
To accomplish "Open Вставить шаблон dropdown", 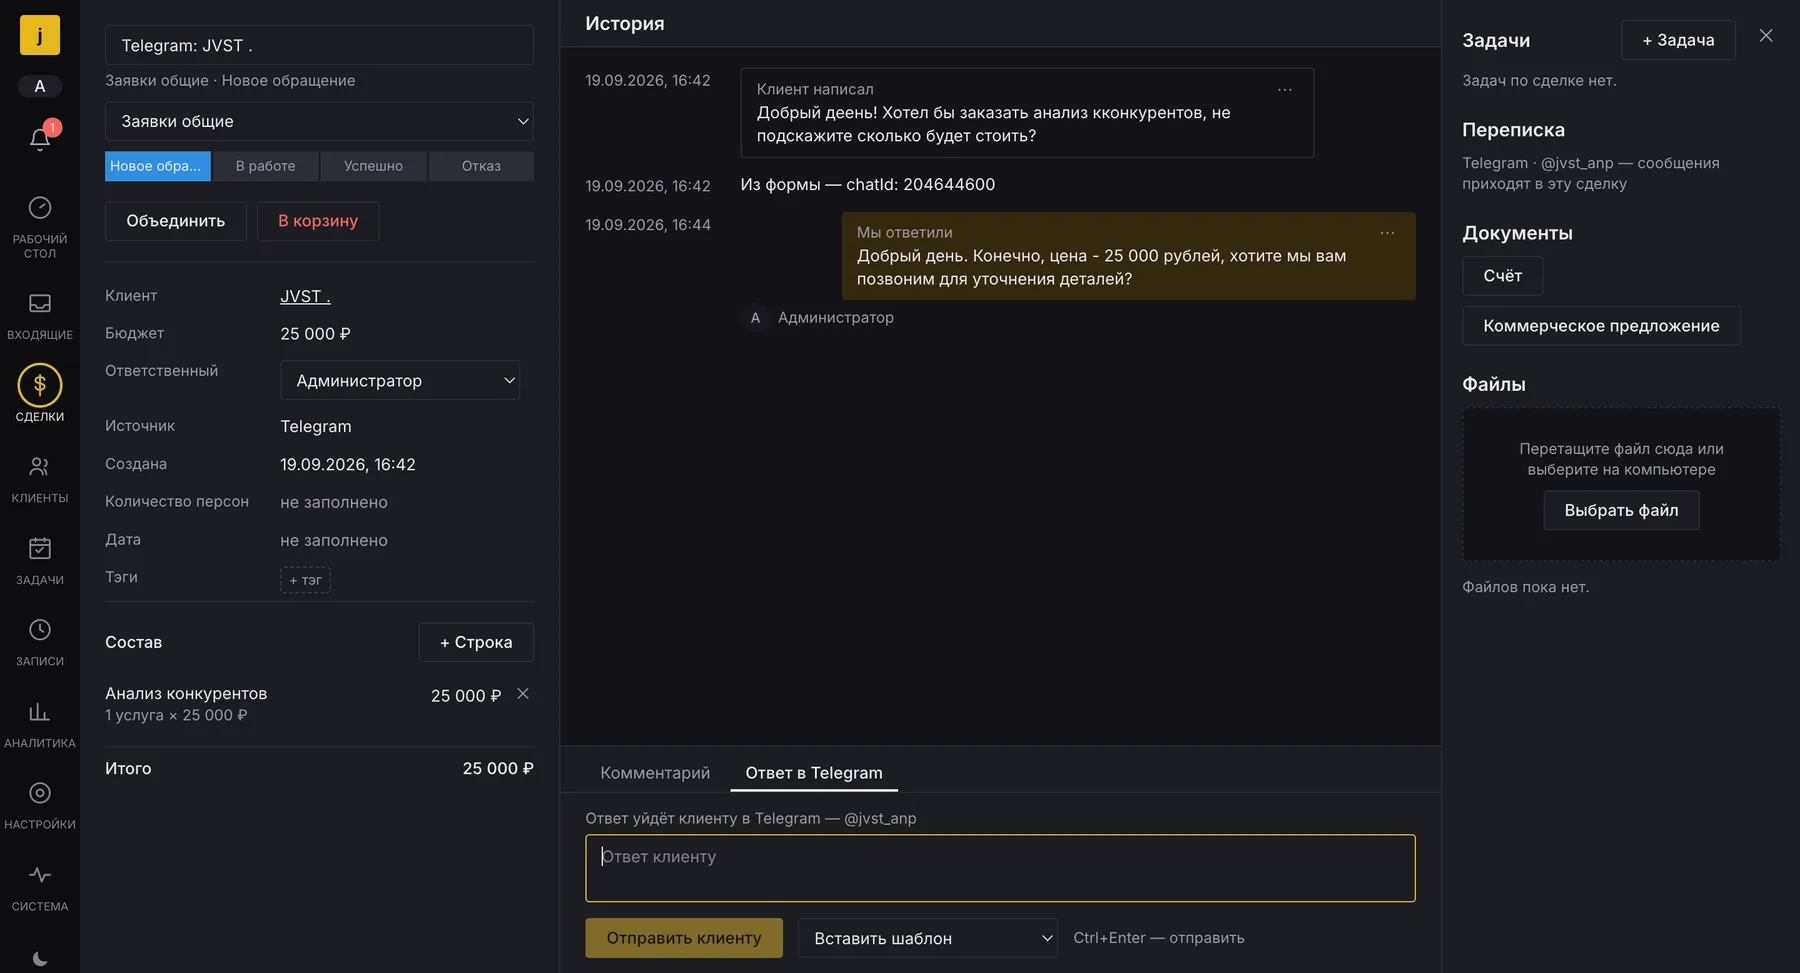I will [928, 938].
